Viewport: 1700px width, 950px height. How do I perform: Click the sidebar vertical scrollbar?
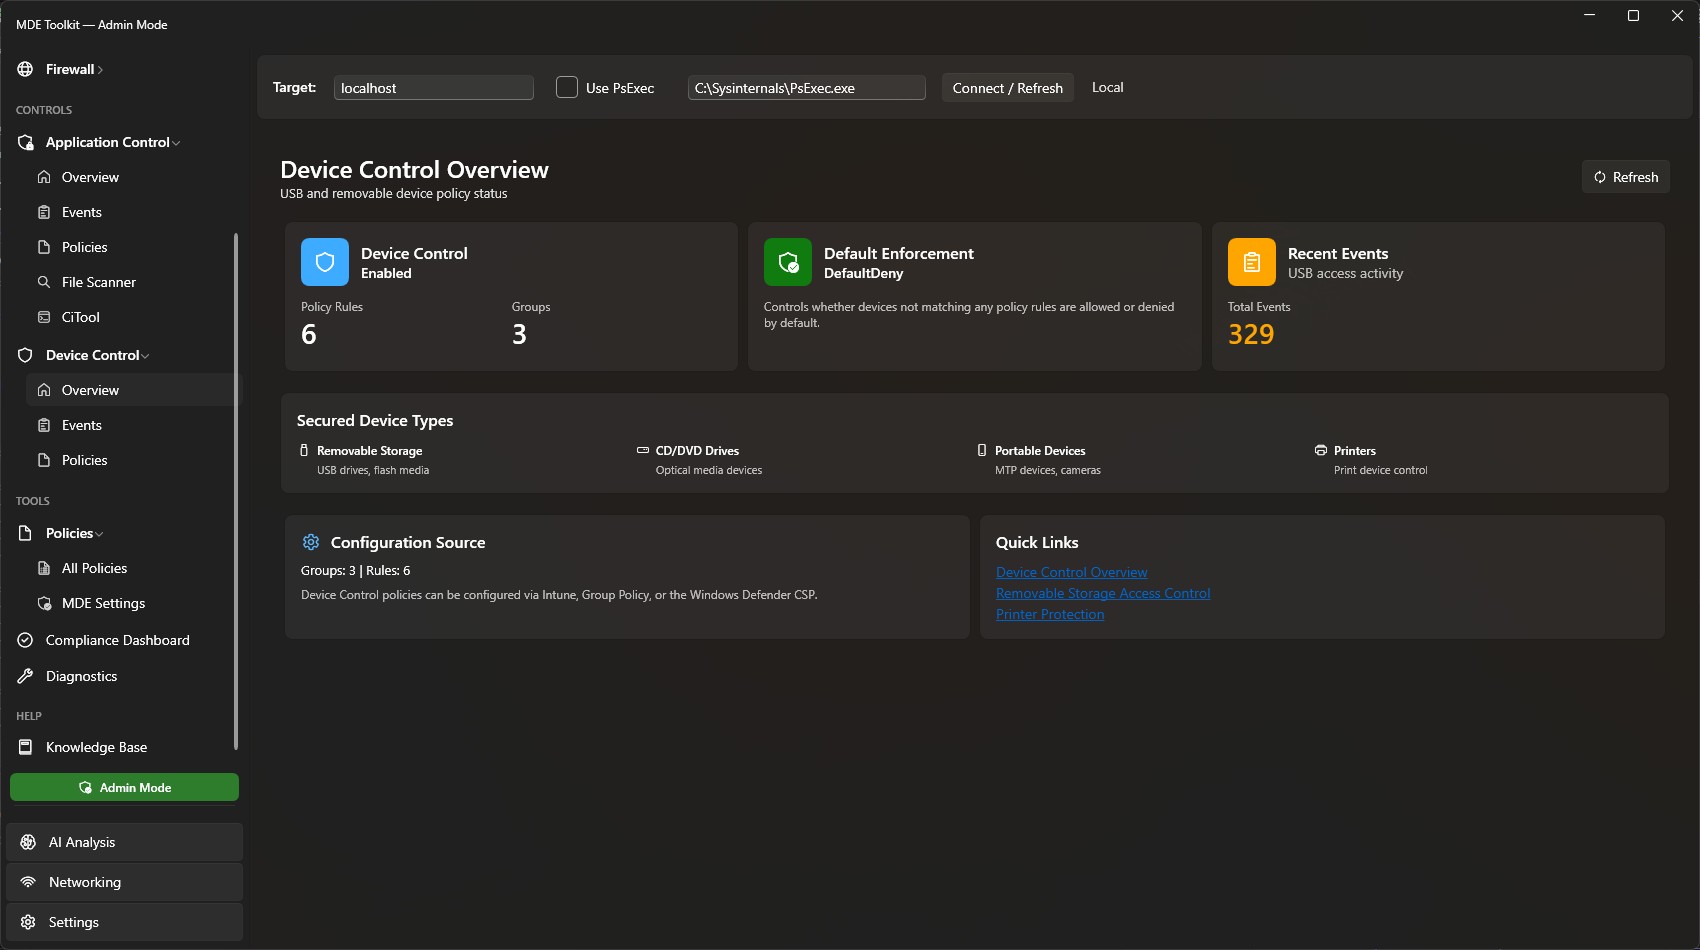[236, 490]
